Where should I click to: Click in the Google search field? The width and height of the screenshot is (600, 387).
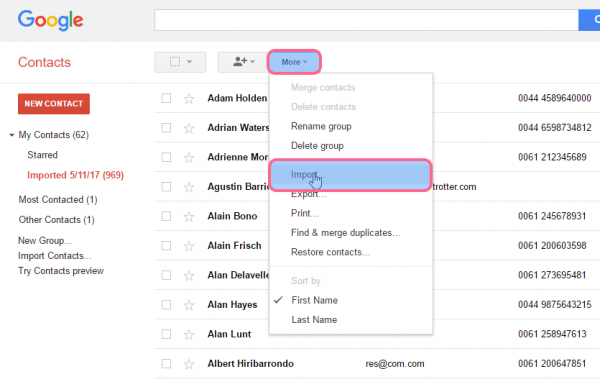366,20
